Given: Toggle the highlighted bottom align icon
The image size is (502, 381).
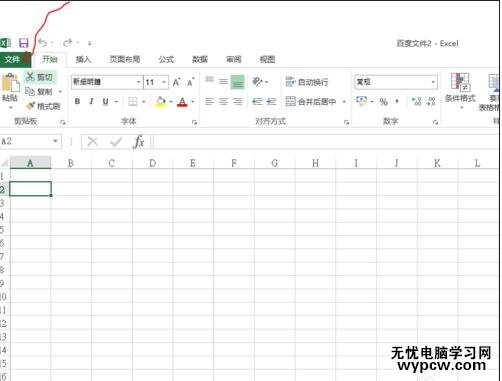Looking at the screenshot, I should pyautogui.click(x=237, y=82).
